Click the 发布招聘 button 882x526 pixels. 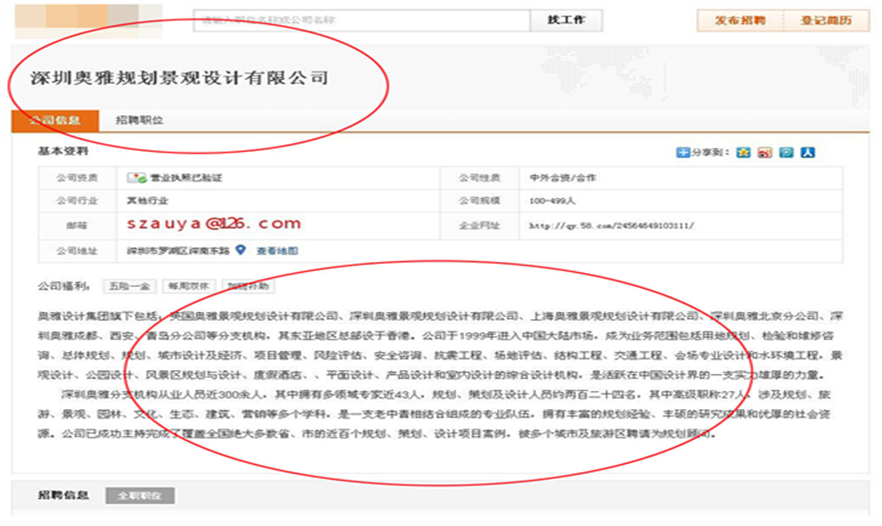(739, 20)
